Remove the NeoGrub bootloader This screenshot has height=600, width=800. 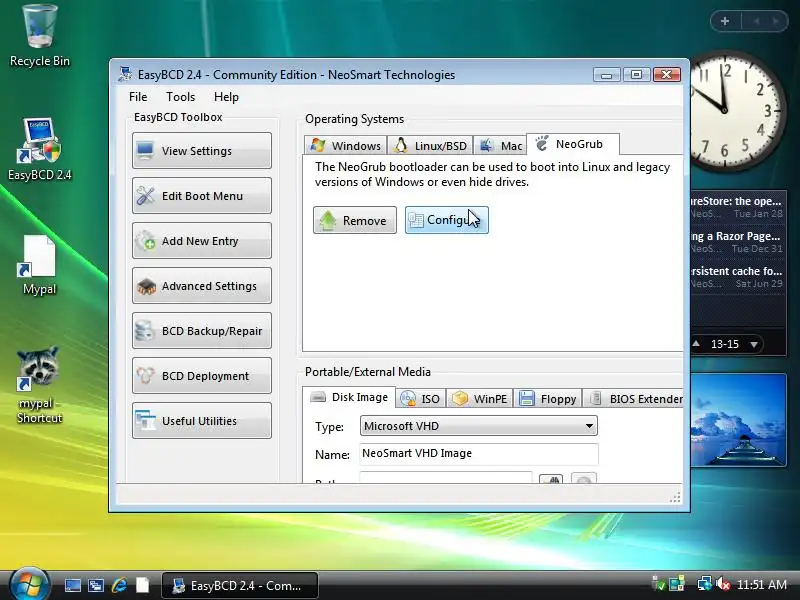point(355,220)
